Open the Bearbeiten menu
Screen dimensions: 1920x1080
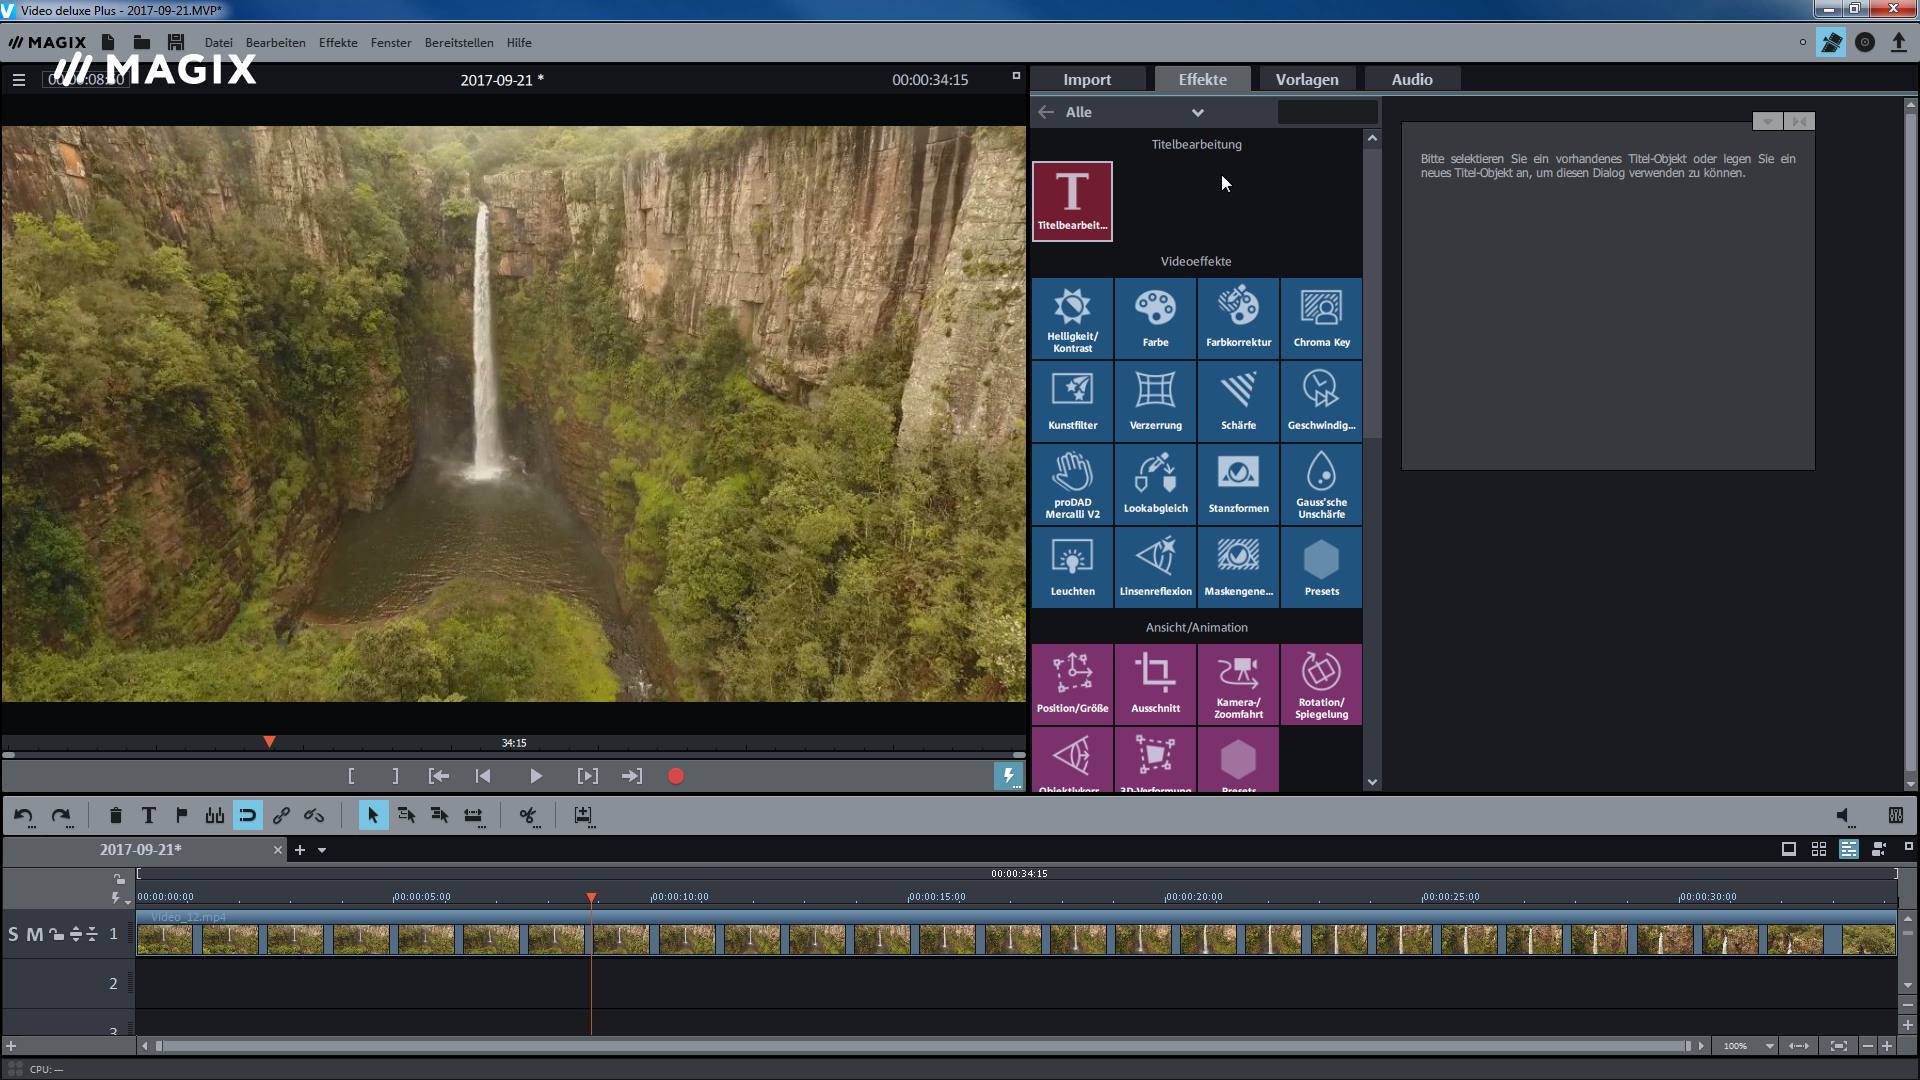[x=275, y=43]
